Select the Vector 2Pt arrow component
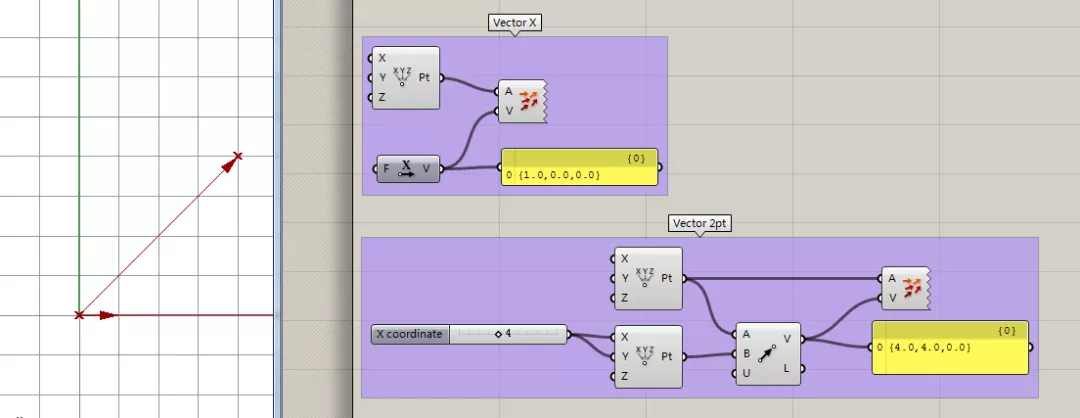 768,354
